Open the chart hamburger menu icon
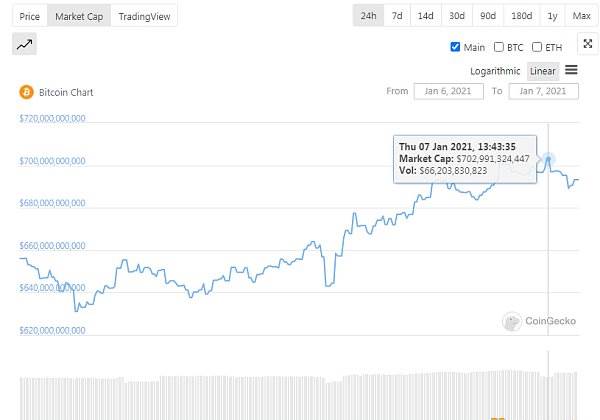The height and width of the screenshot is (420, 600). pyautogui.click(x=572, y=70)
